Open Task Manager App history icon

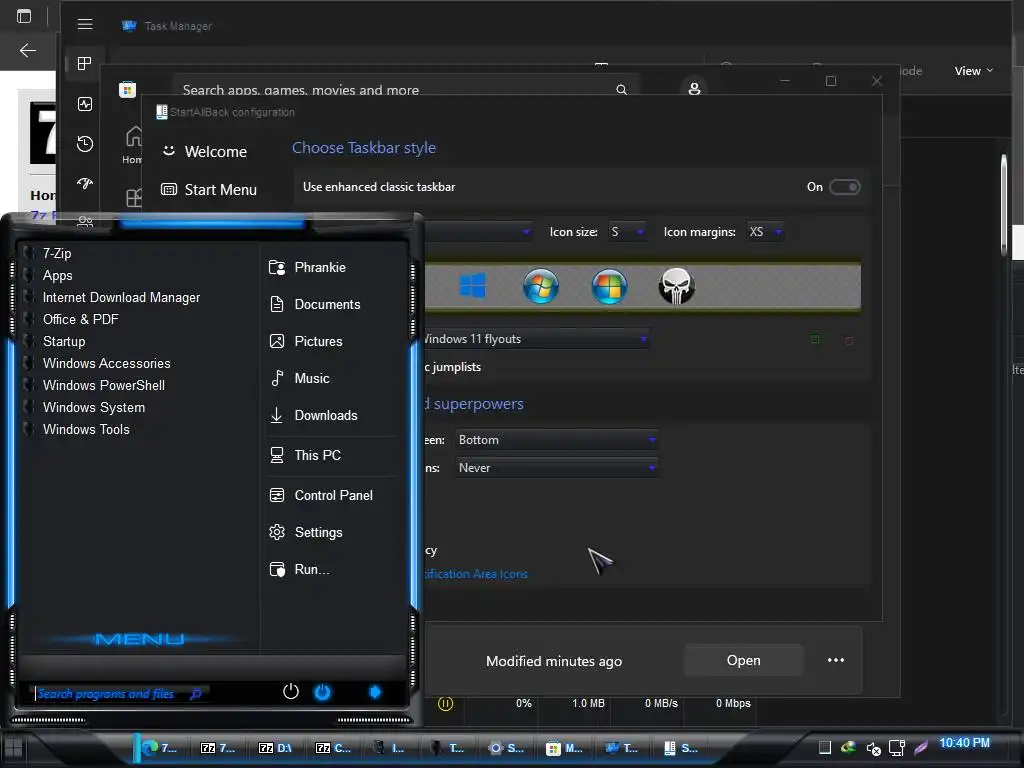point(85,144)
